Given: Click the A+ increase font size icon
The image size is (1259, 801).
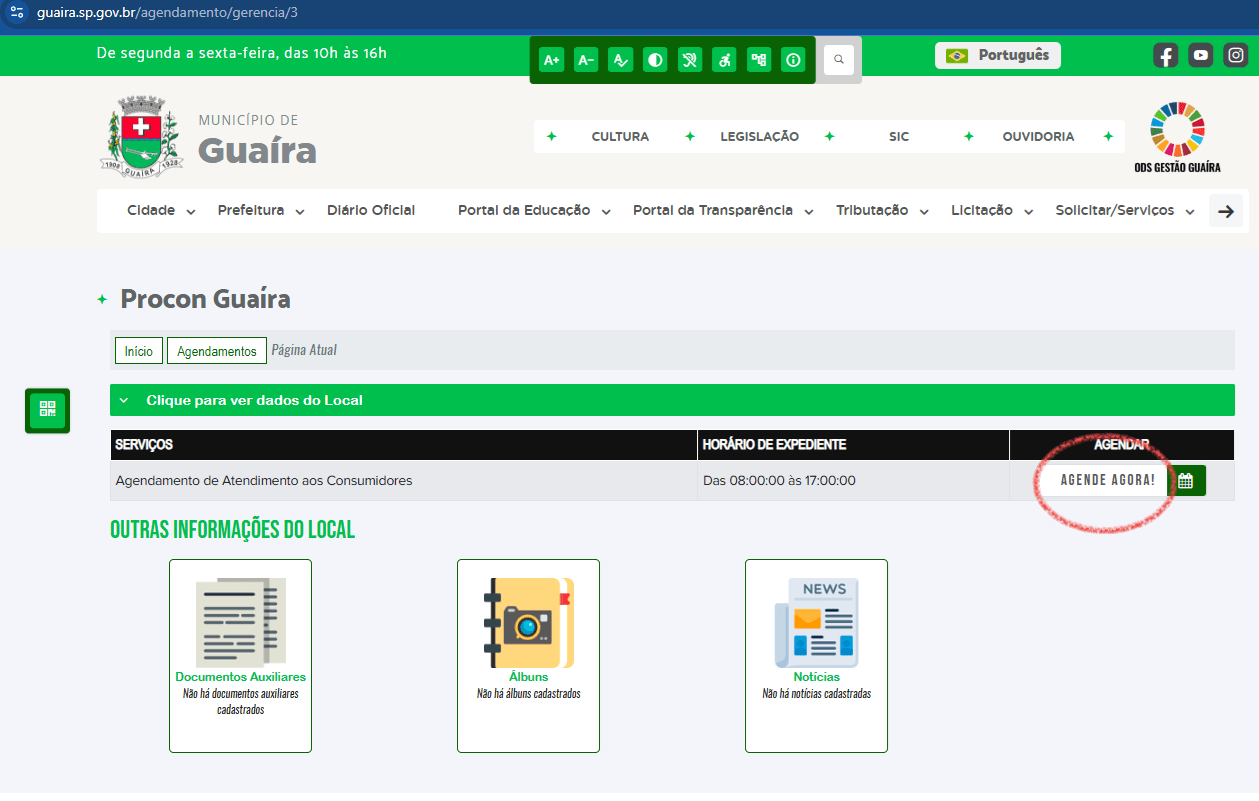Looking at the screenshot, I should click(551, 59).
